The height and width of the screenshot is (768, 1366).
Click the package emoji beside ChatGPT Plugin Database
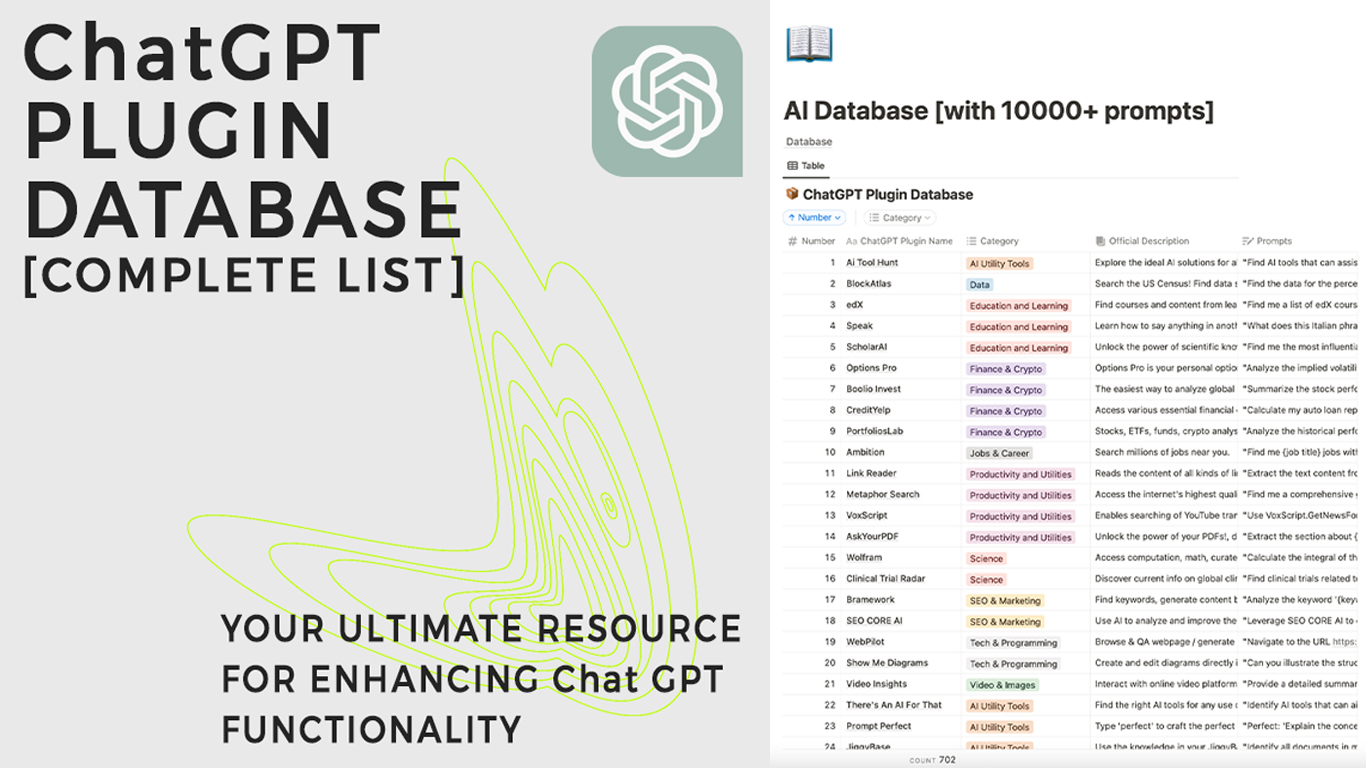[793, 193]
